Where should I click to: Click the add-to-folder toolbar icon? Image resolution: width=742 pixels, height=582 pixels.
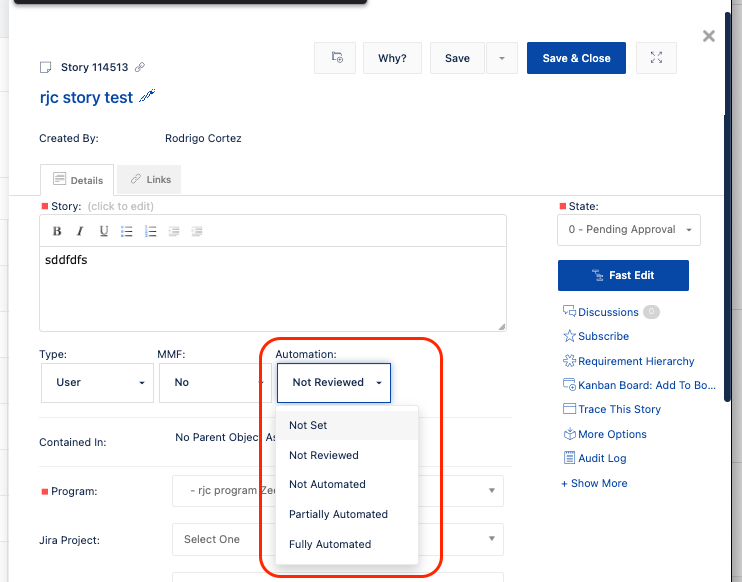335,58
